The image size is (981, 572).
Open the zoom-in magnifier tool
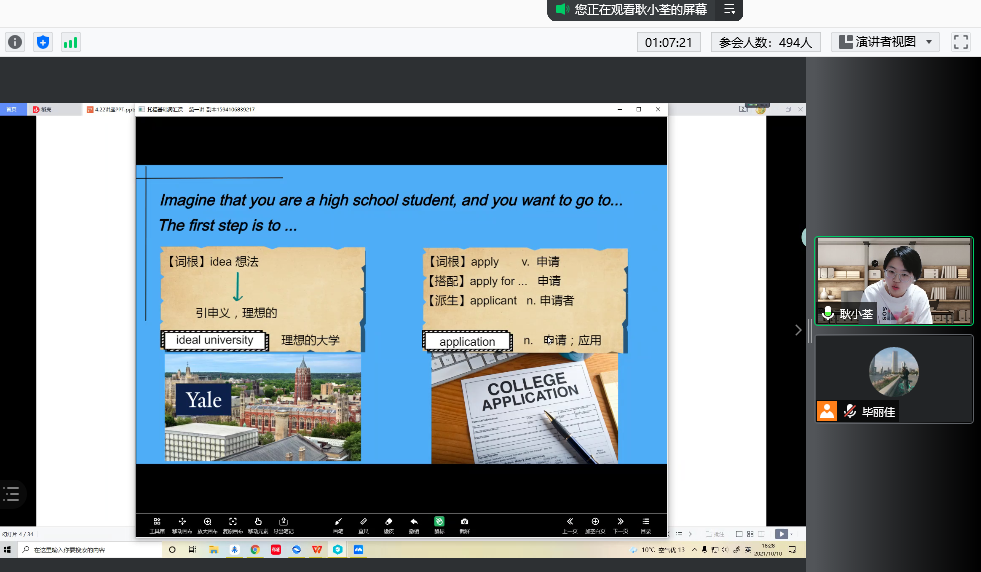tap(207, 524)
